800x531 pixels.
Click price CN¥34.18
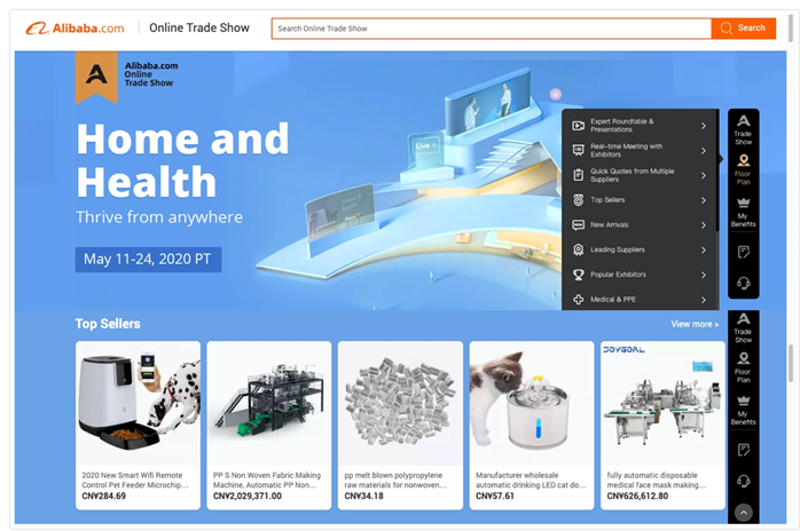click(364, 496)
